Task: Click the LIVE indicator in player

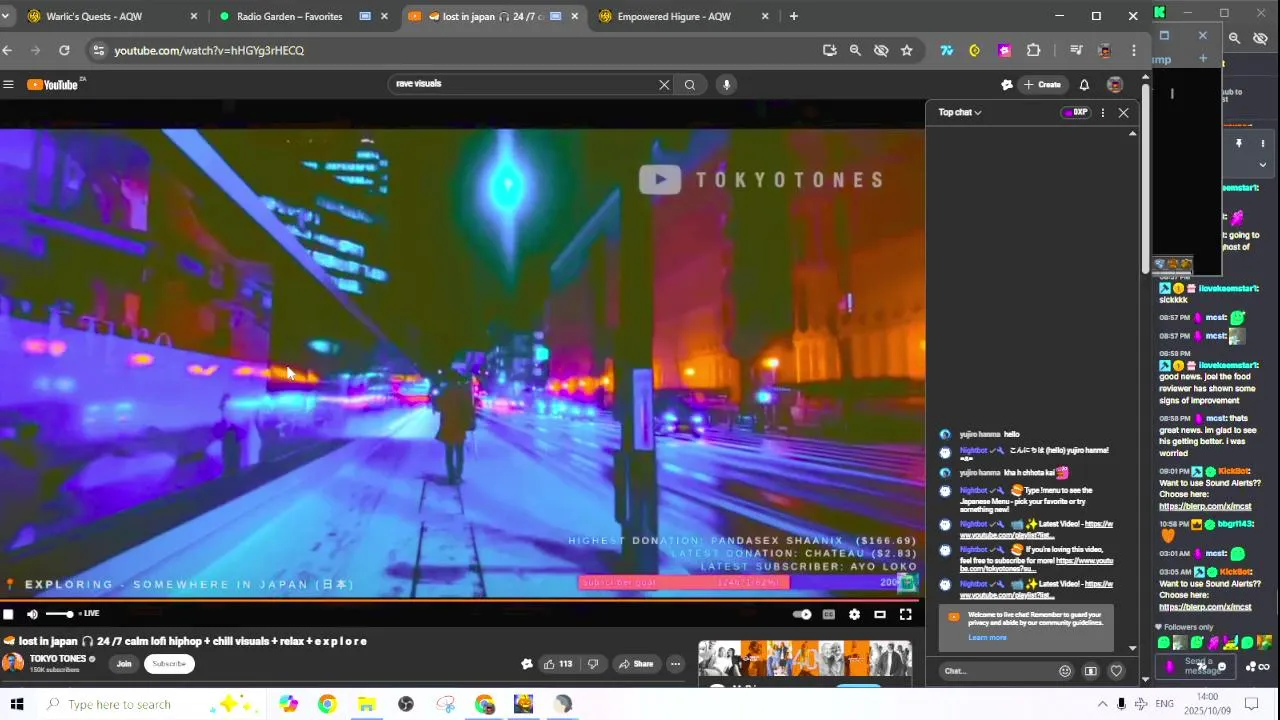Action: [x=88, y=614]
